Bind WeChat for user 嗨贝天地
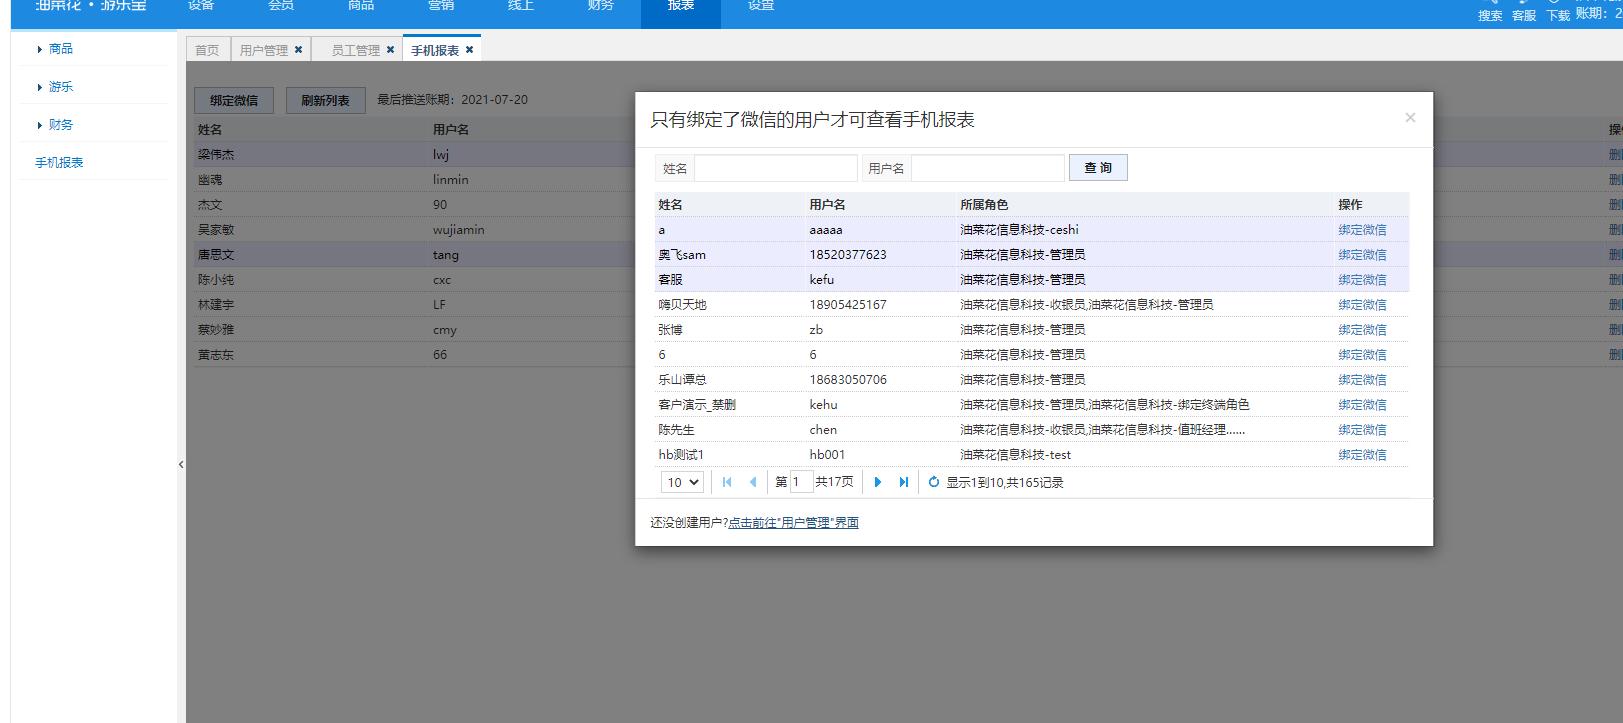Viewport: 1623px width, 723px height. (1362, 304)
